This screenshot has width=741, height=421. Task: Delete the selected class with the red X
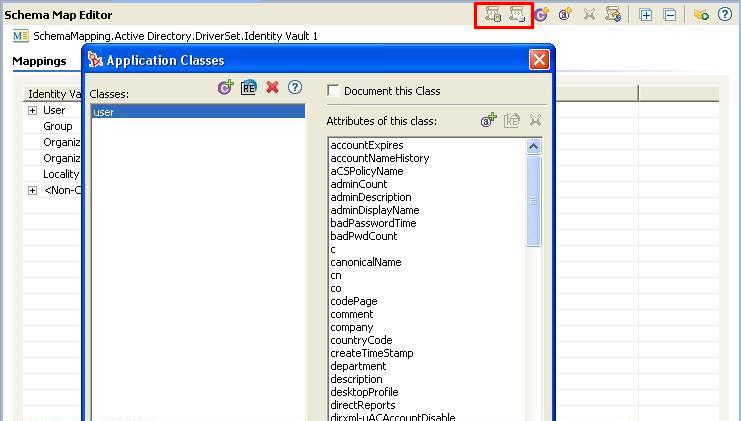(272, 87)
